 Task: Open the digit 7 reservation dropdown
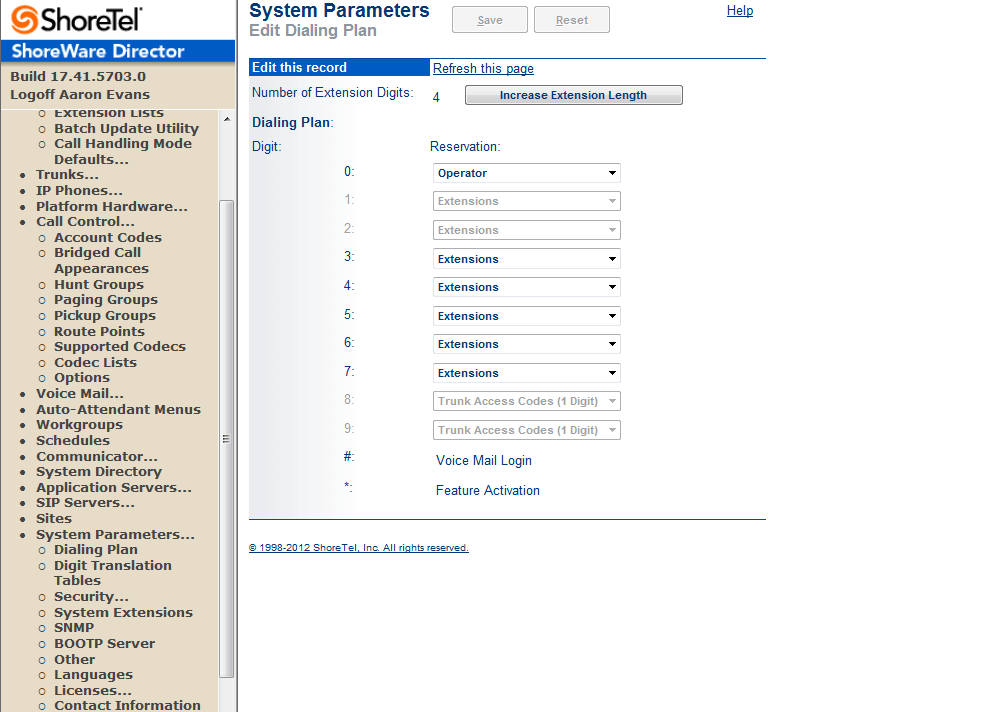[527, 373]
